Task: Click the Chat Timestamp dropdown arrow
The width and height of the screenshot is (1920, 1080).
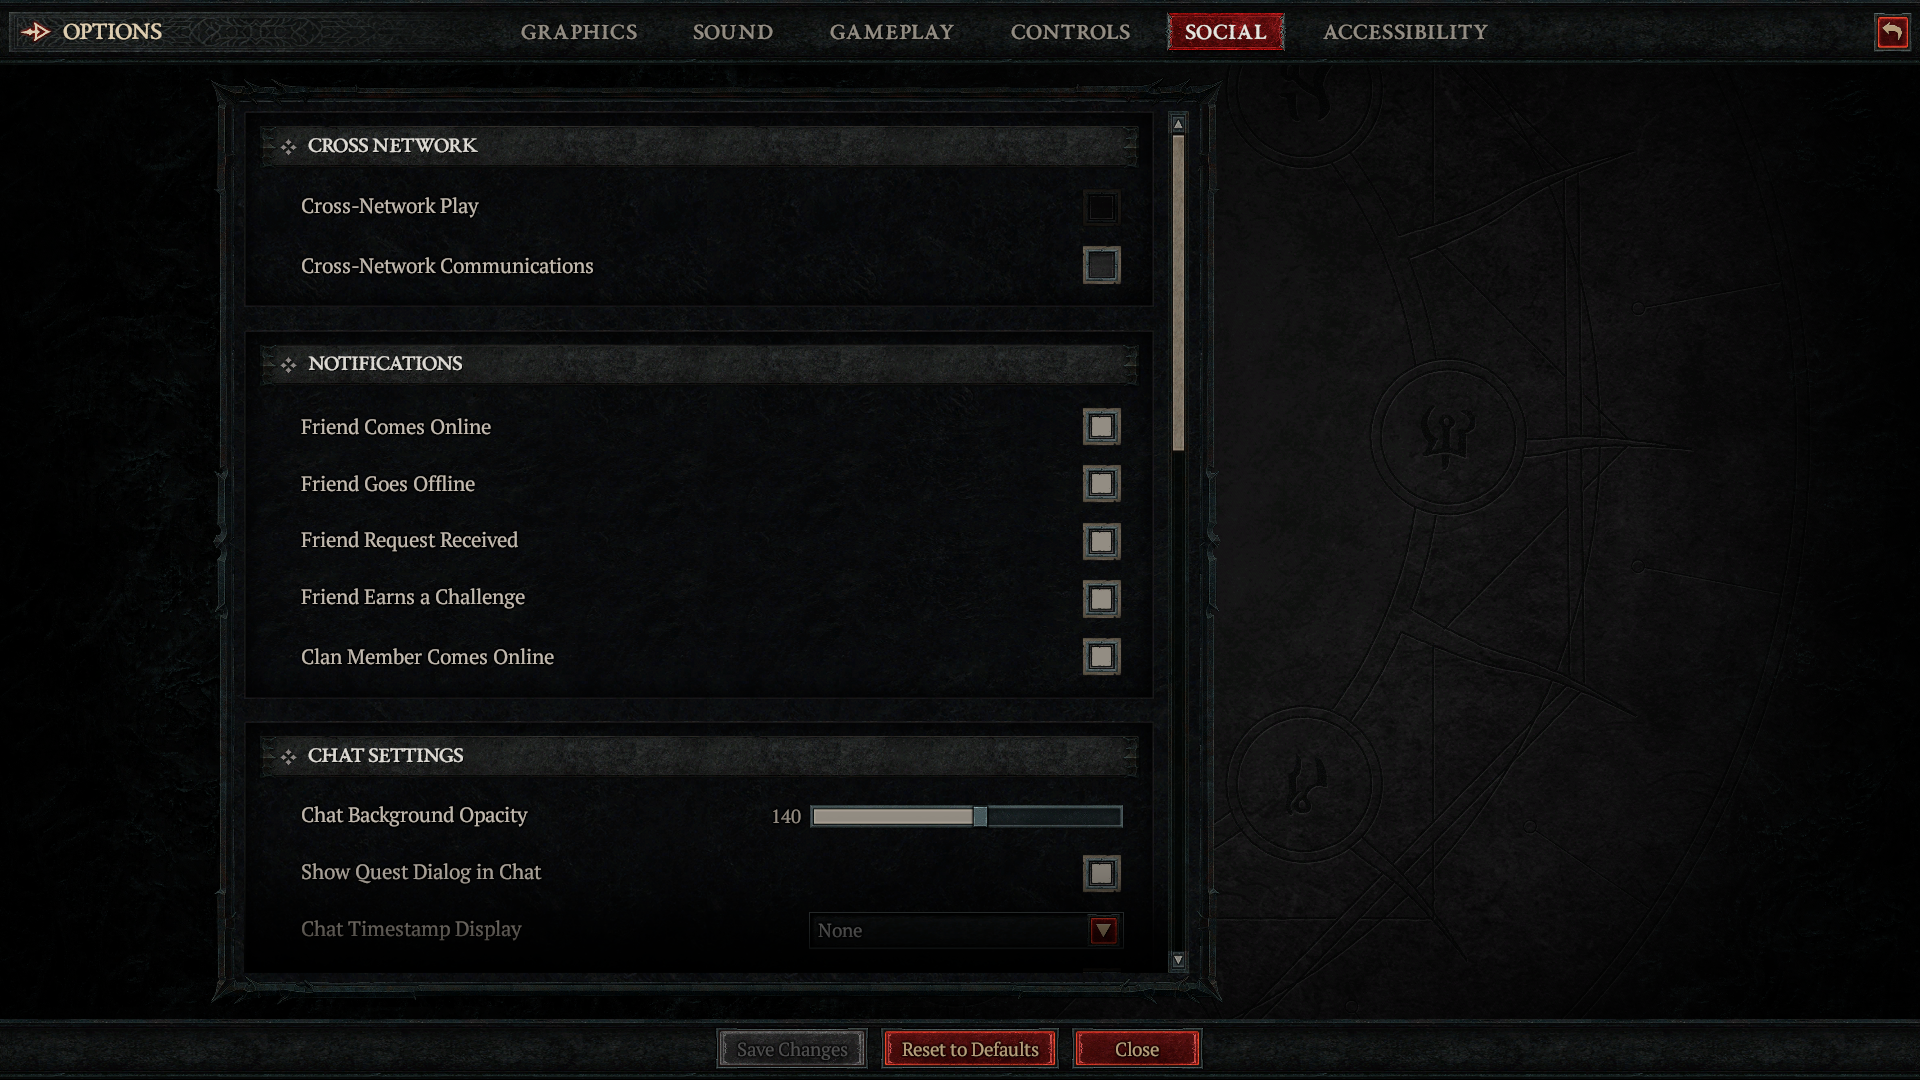Action: click(1104, 928)
